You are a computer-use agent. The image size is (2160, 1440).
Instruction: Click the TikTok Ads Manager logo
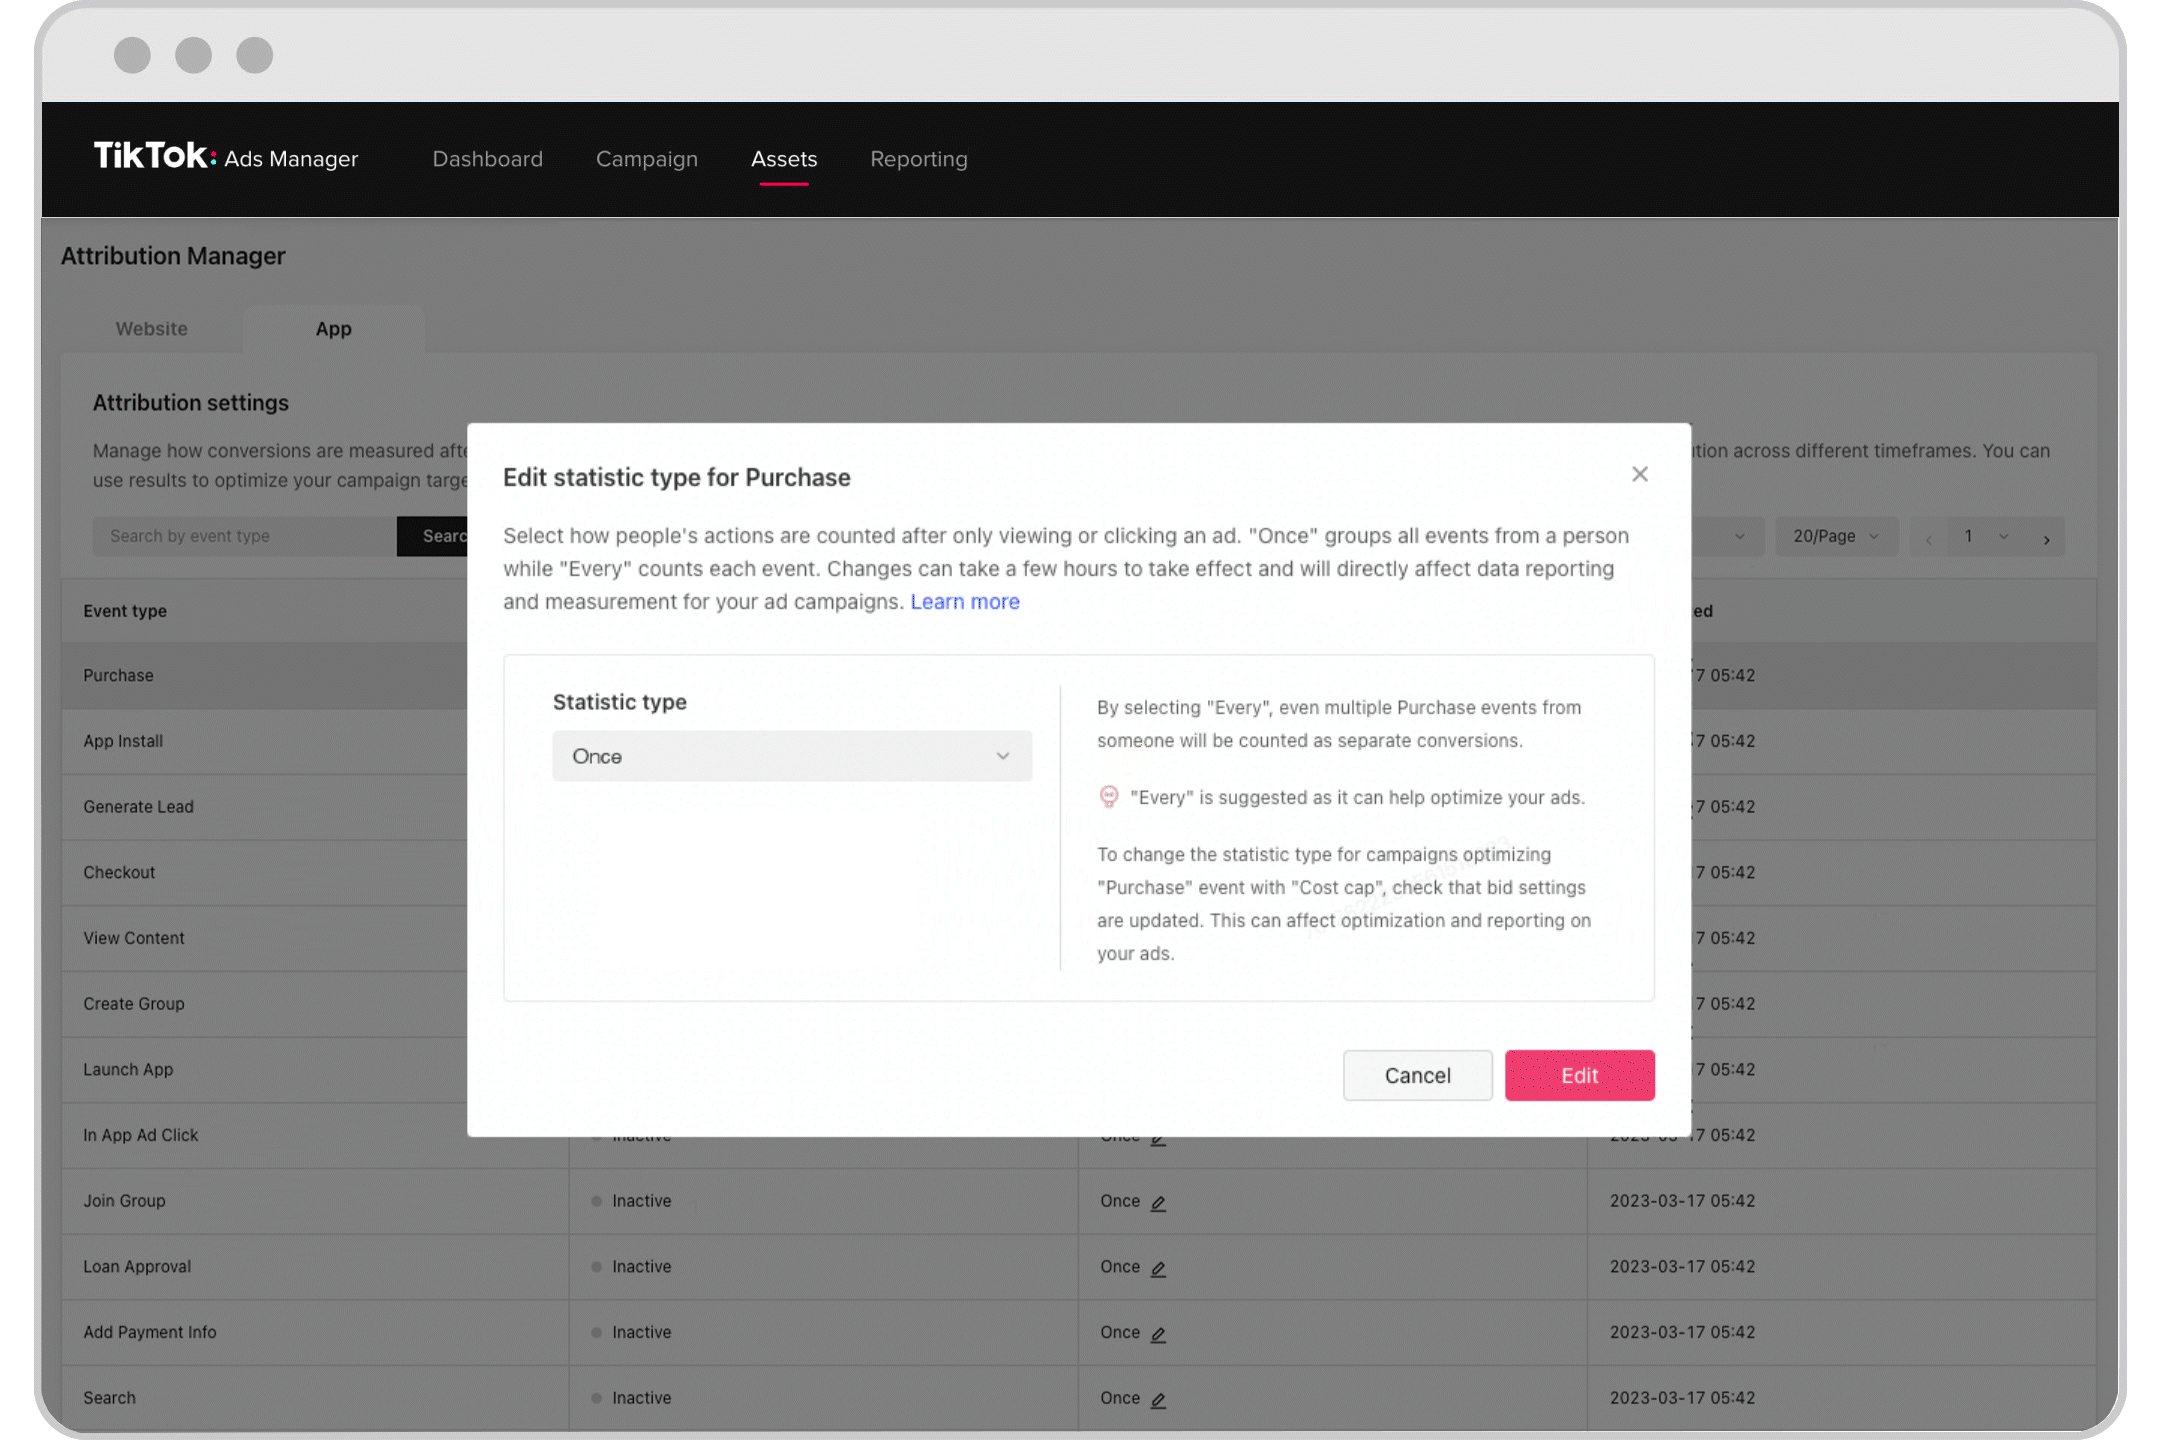pos(226,157)
